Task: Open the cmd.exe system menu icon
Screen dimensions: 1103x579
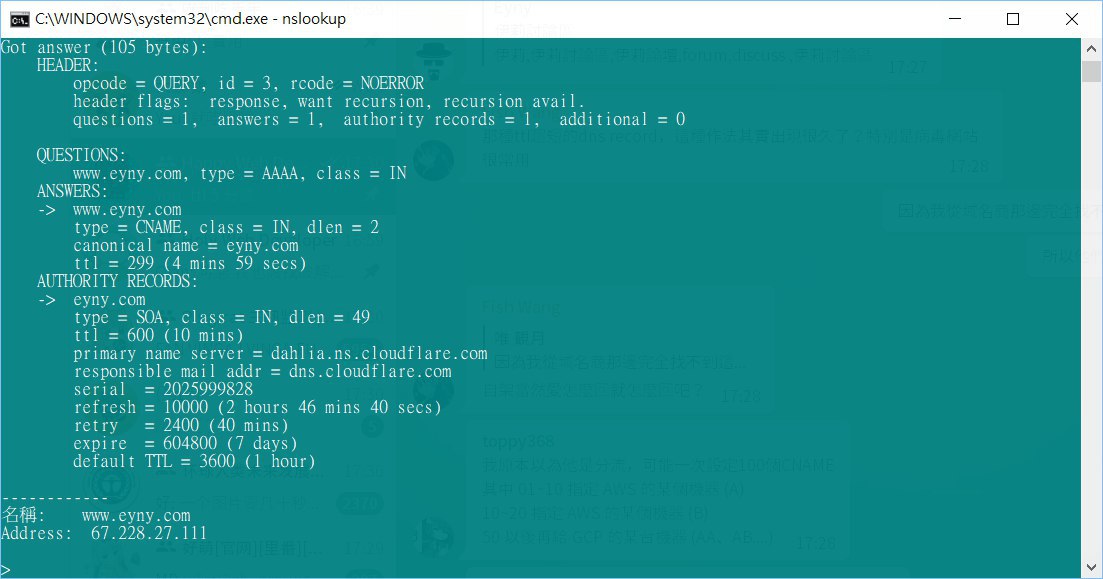Action: [x=19, y=19]
